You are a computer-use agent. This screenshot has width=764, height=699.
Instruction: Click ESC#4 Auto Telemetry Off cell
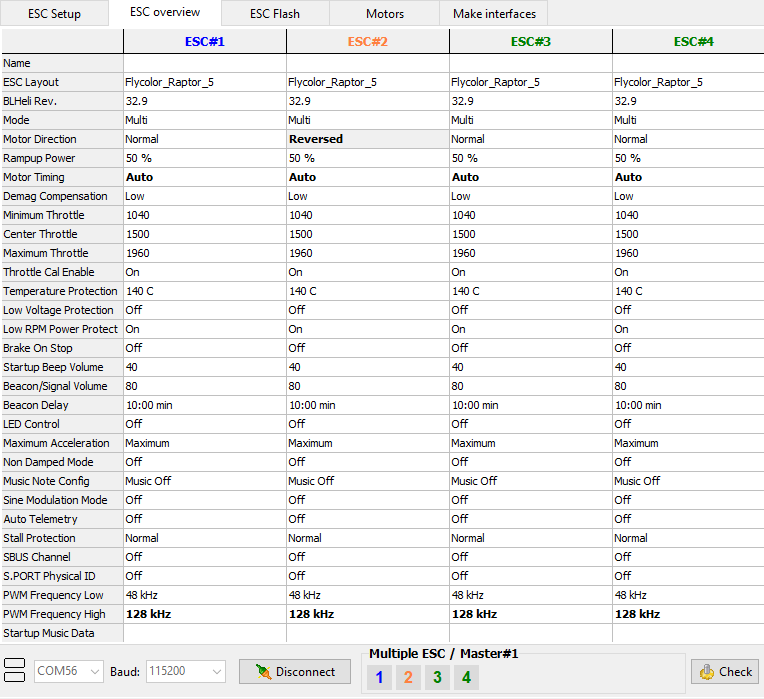[x=688, y=519]
